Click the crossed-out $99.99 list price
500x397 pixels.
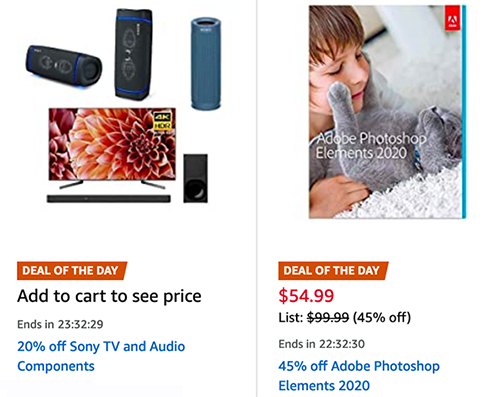(x=328, y=317)
